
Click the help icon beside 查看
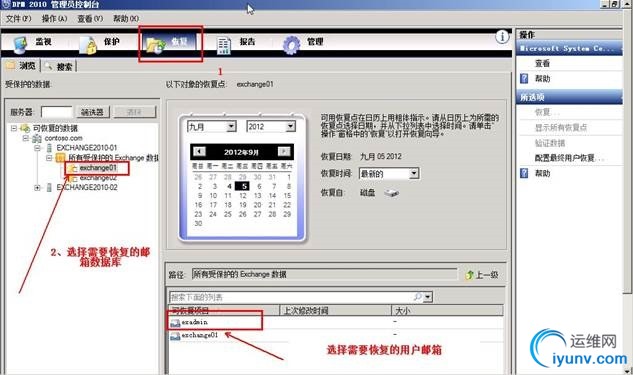(x=524, y=78)
